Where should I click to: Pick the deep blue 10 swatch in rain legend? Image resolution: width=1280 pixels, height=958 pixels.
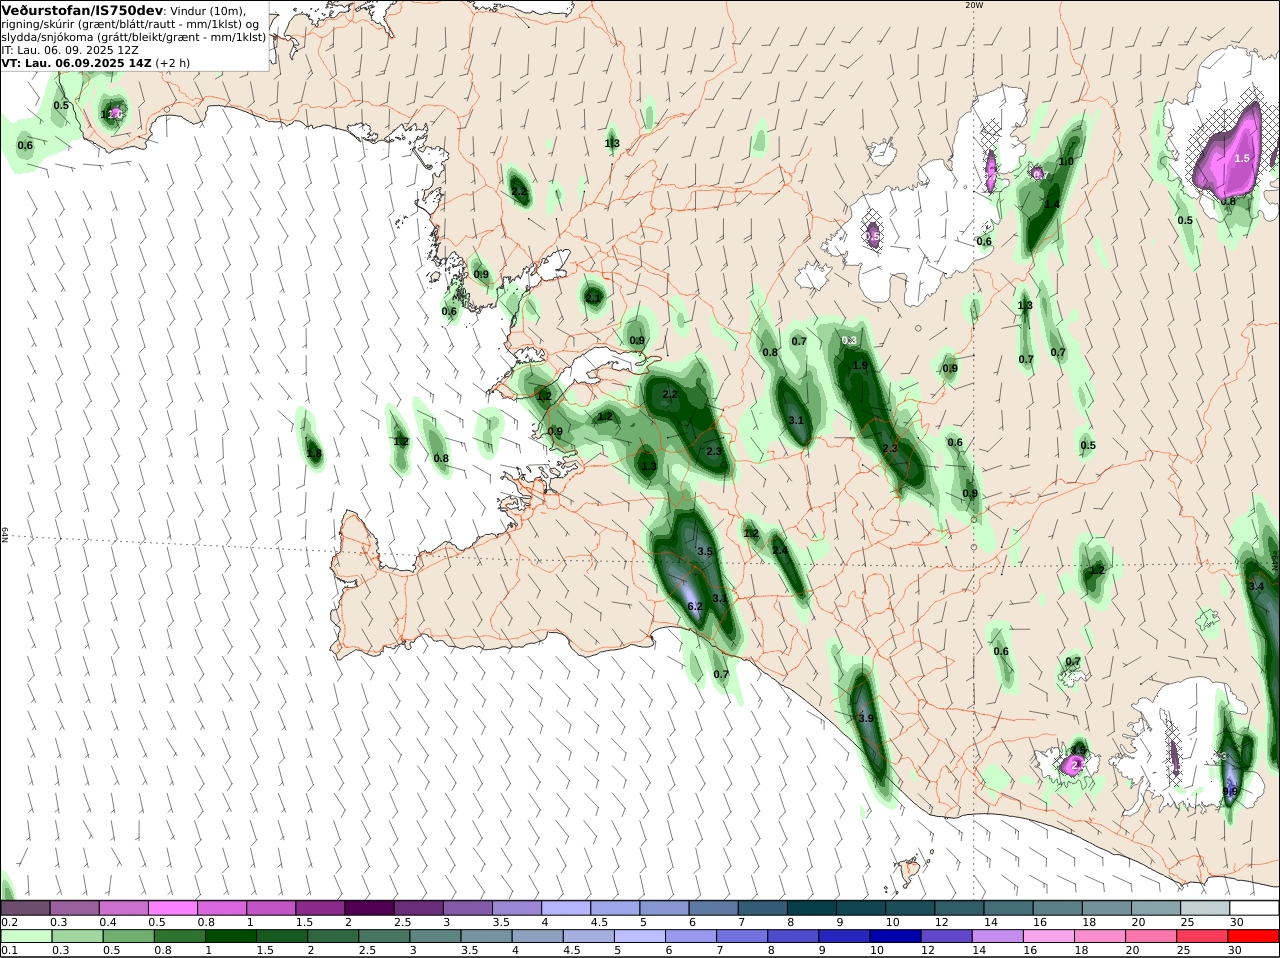[895, 937]
